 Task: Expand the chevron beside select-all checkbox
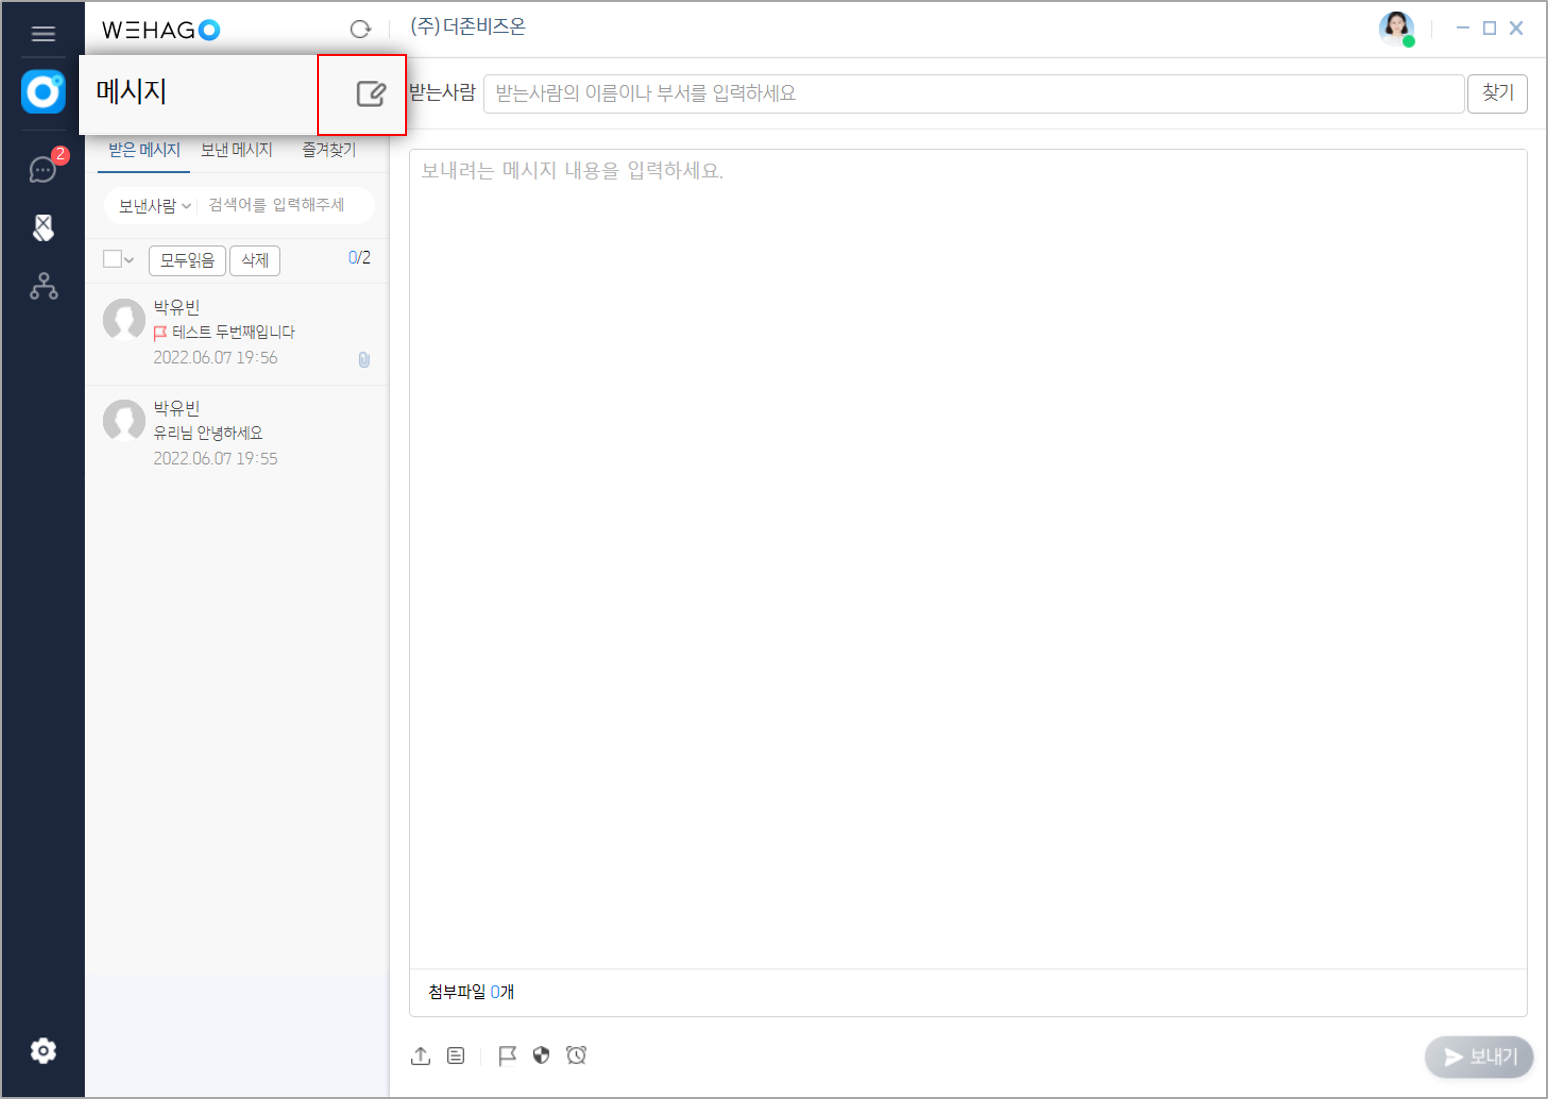click(x=127, y=258)
